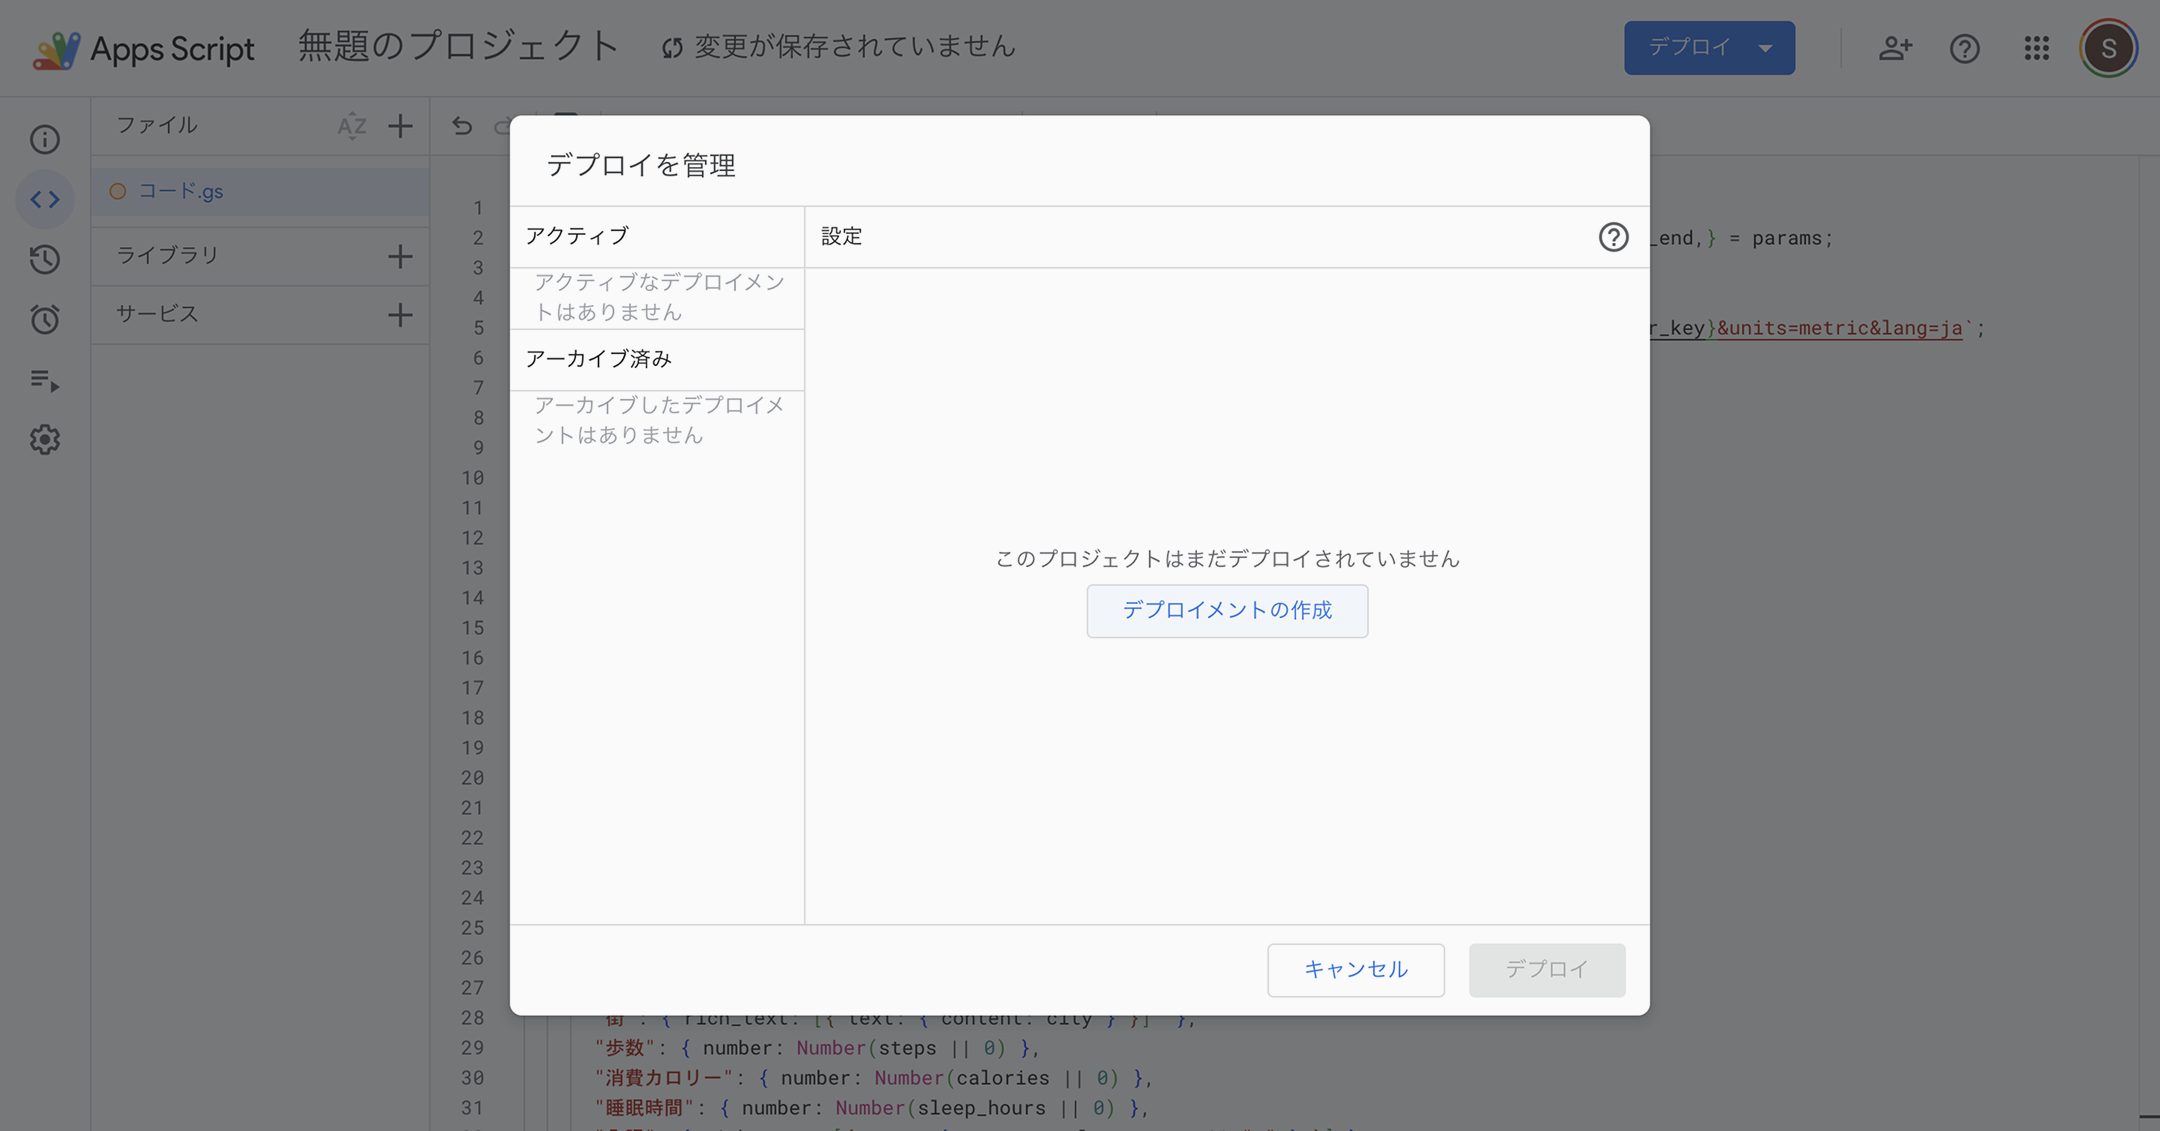Image resolution: width=2160 pixels, height=1131 pixels.
Task: Expand the デプロイ dropdown arrow
Action: (1766, 48)
